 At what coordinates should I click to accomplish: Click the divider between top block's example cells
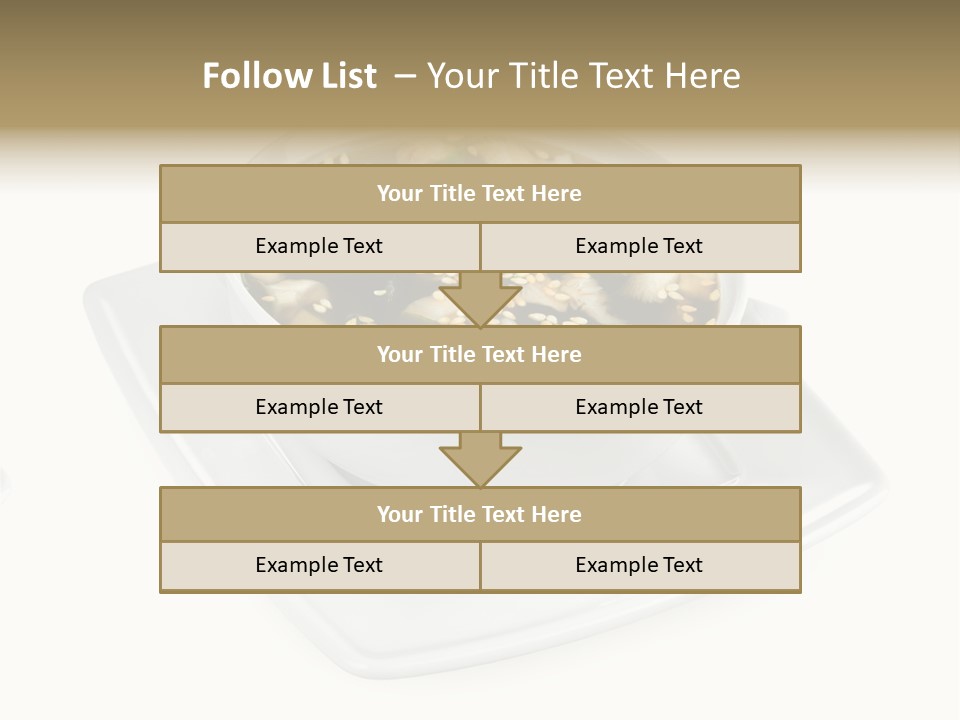point(480,246)
